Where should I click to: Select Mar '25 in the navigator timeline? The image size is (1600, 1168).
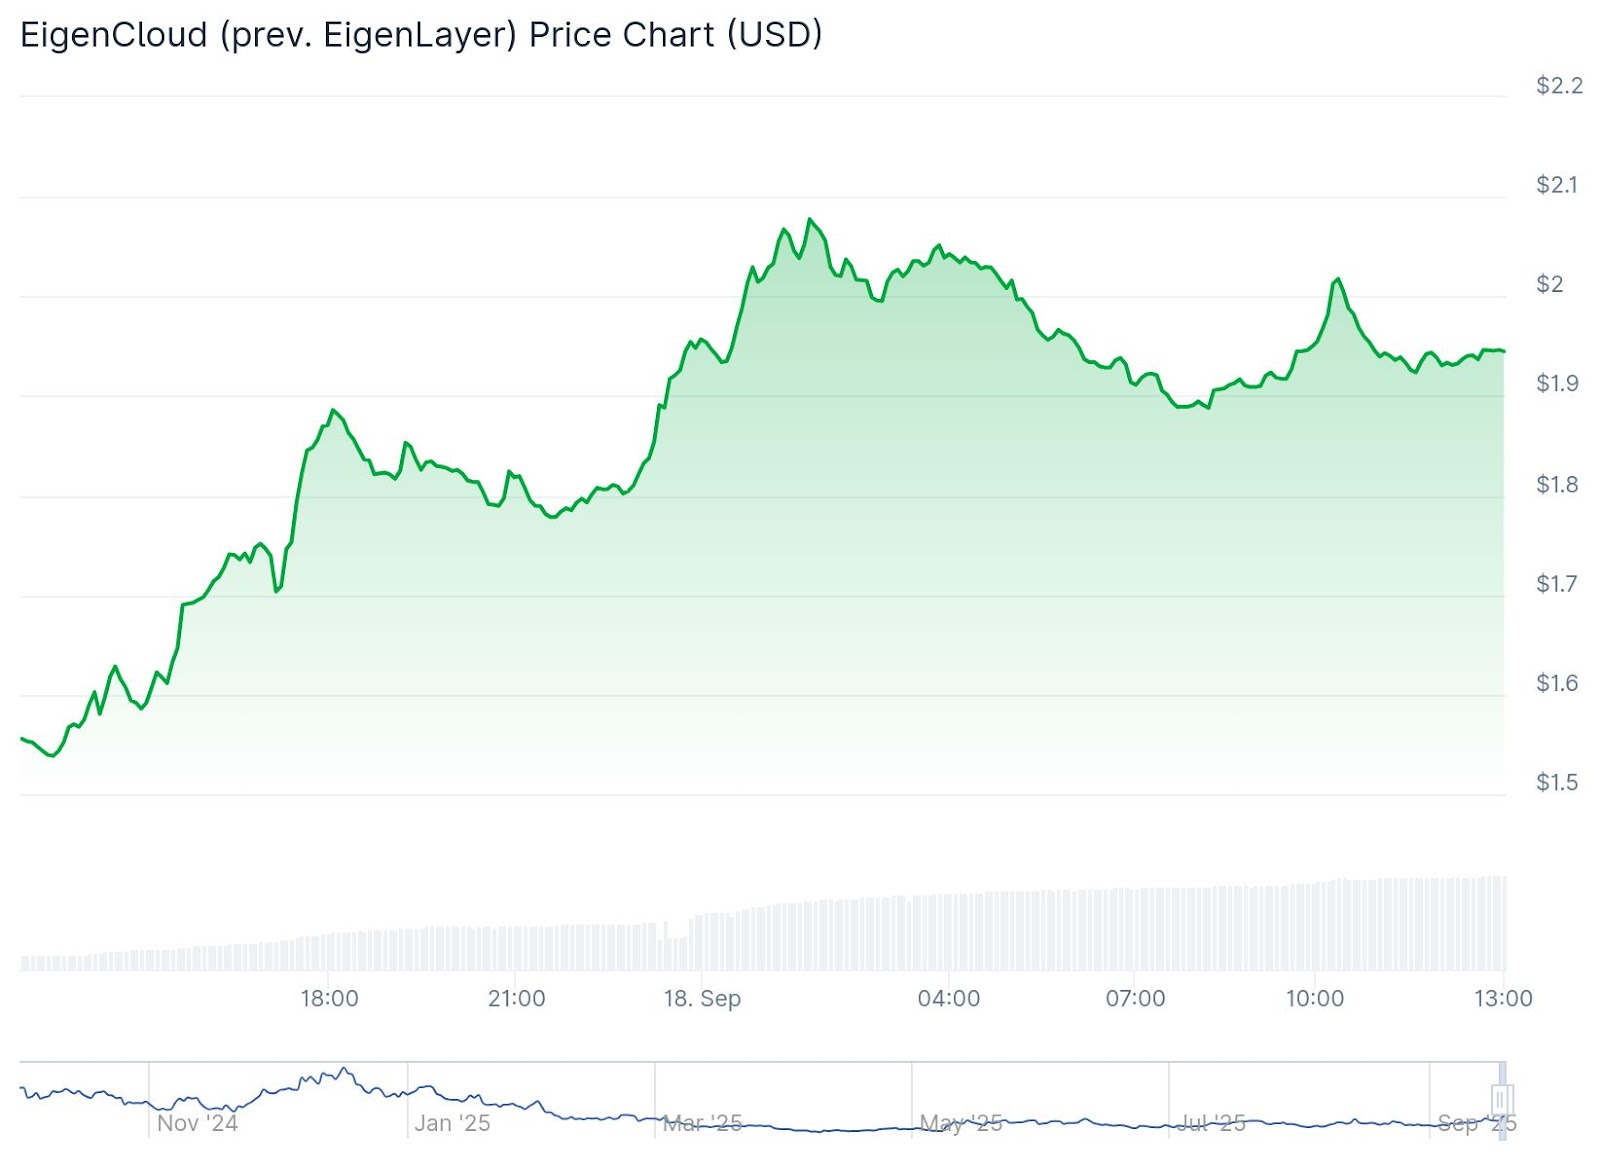702,1123
